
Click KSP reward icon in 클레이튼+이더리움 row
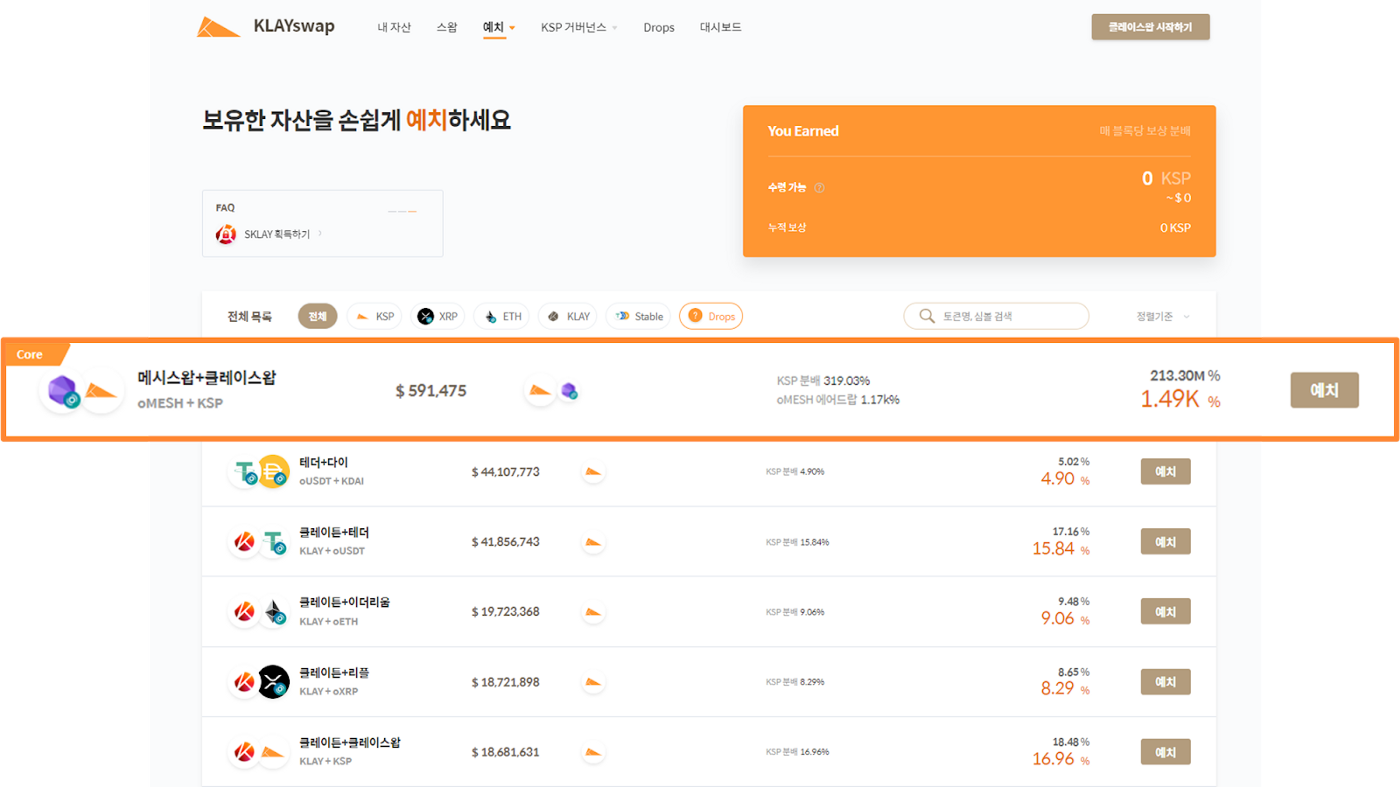593,611
